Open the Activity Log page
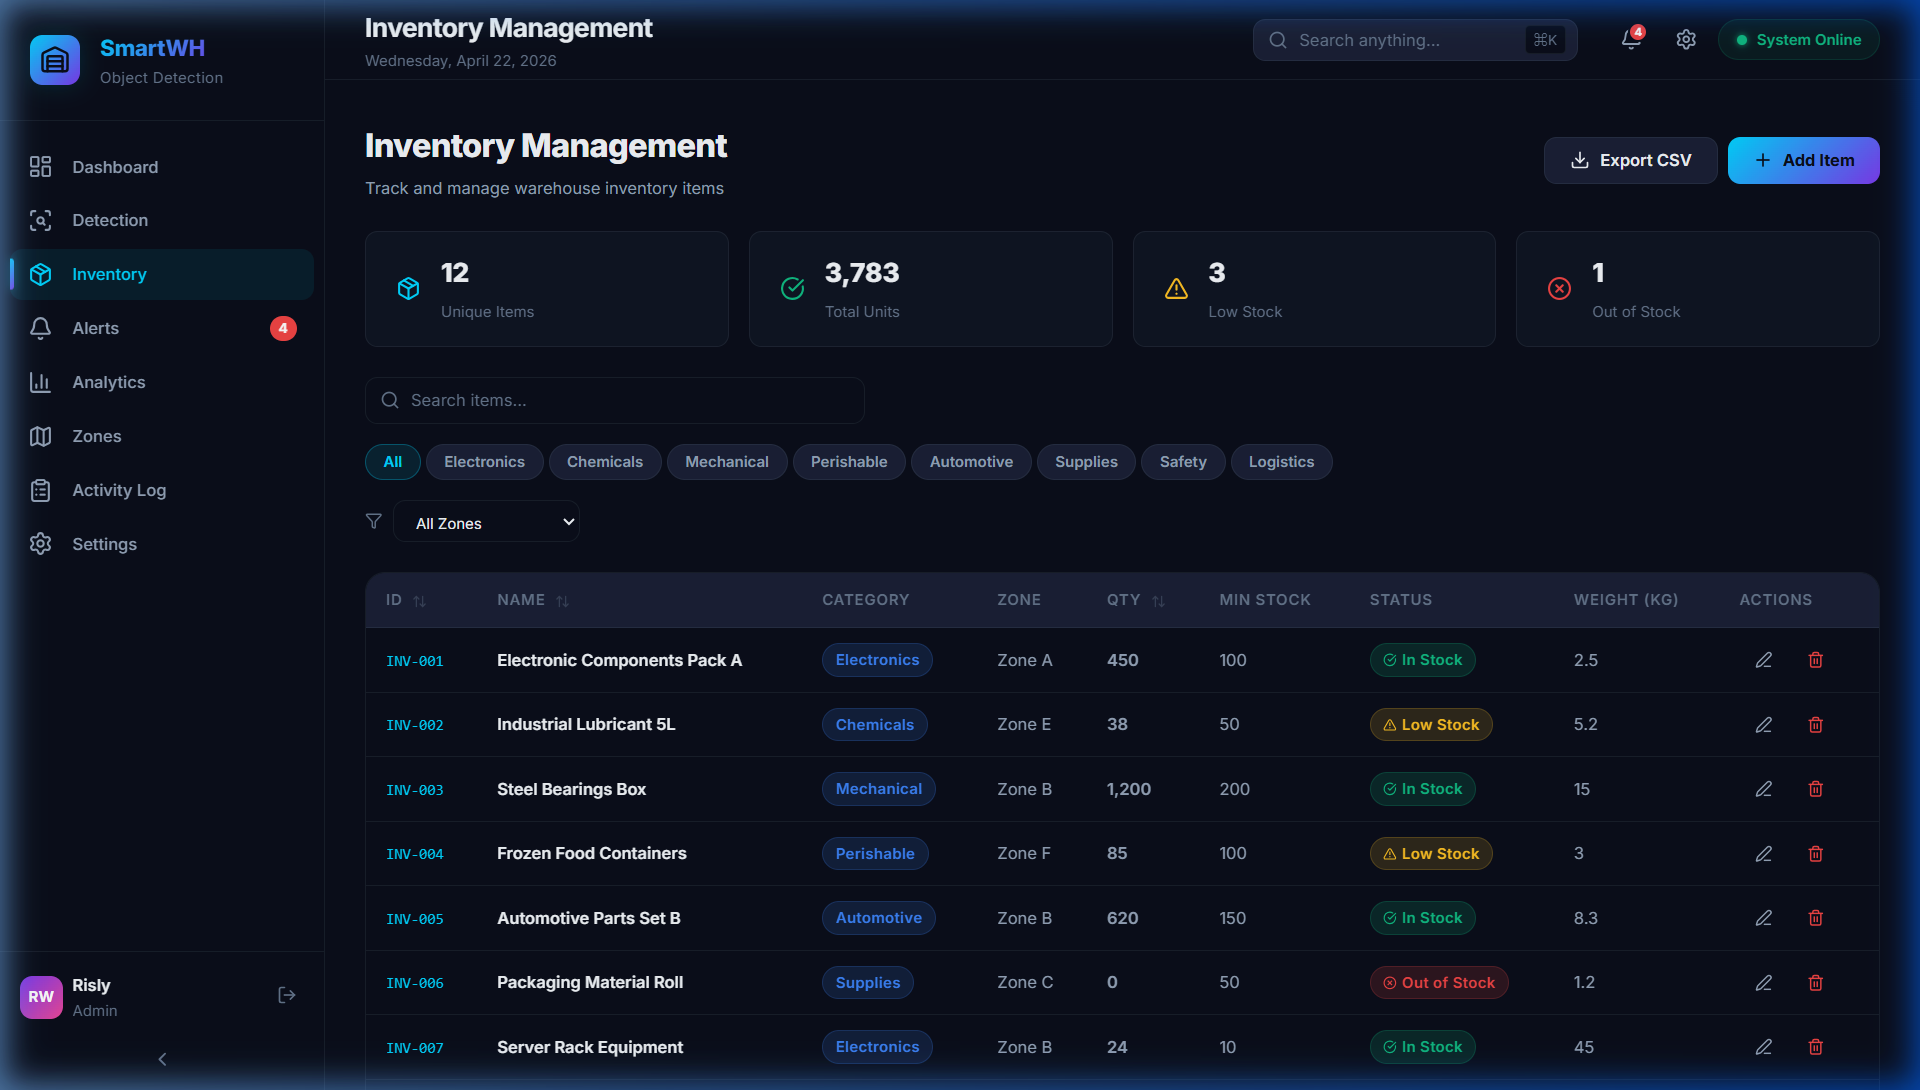 click(x=119, y=490)
